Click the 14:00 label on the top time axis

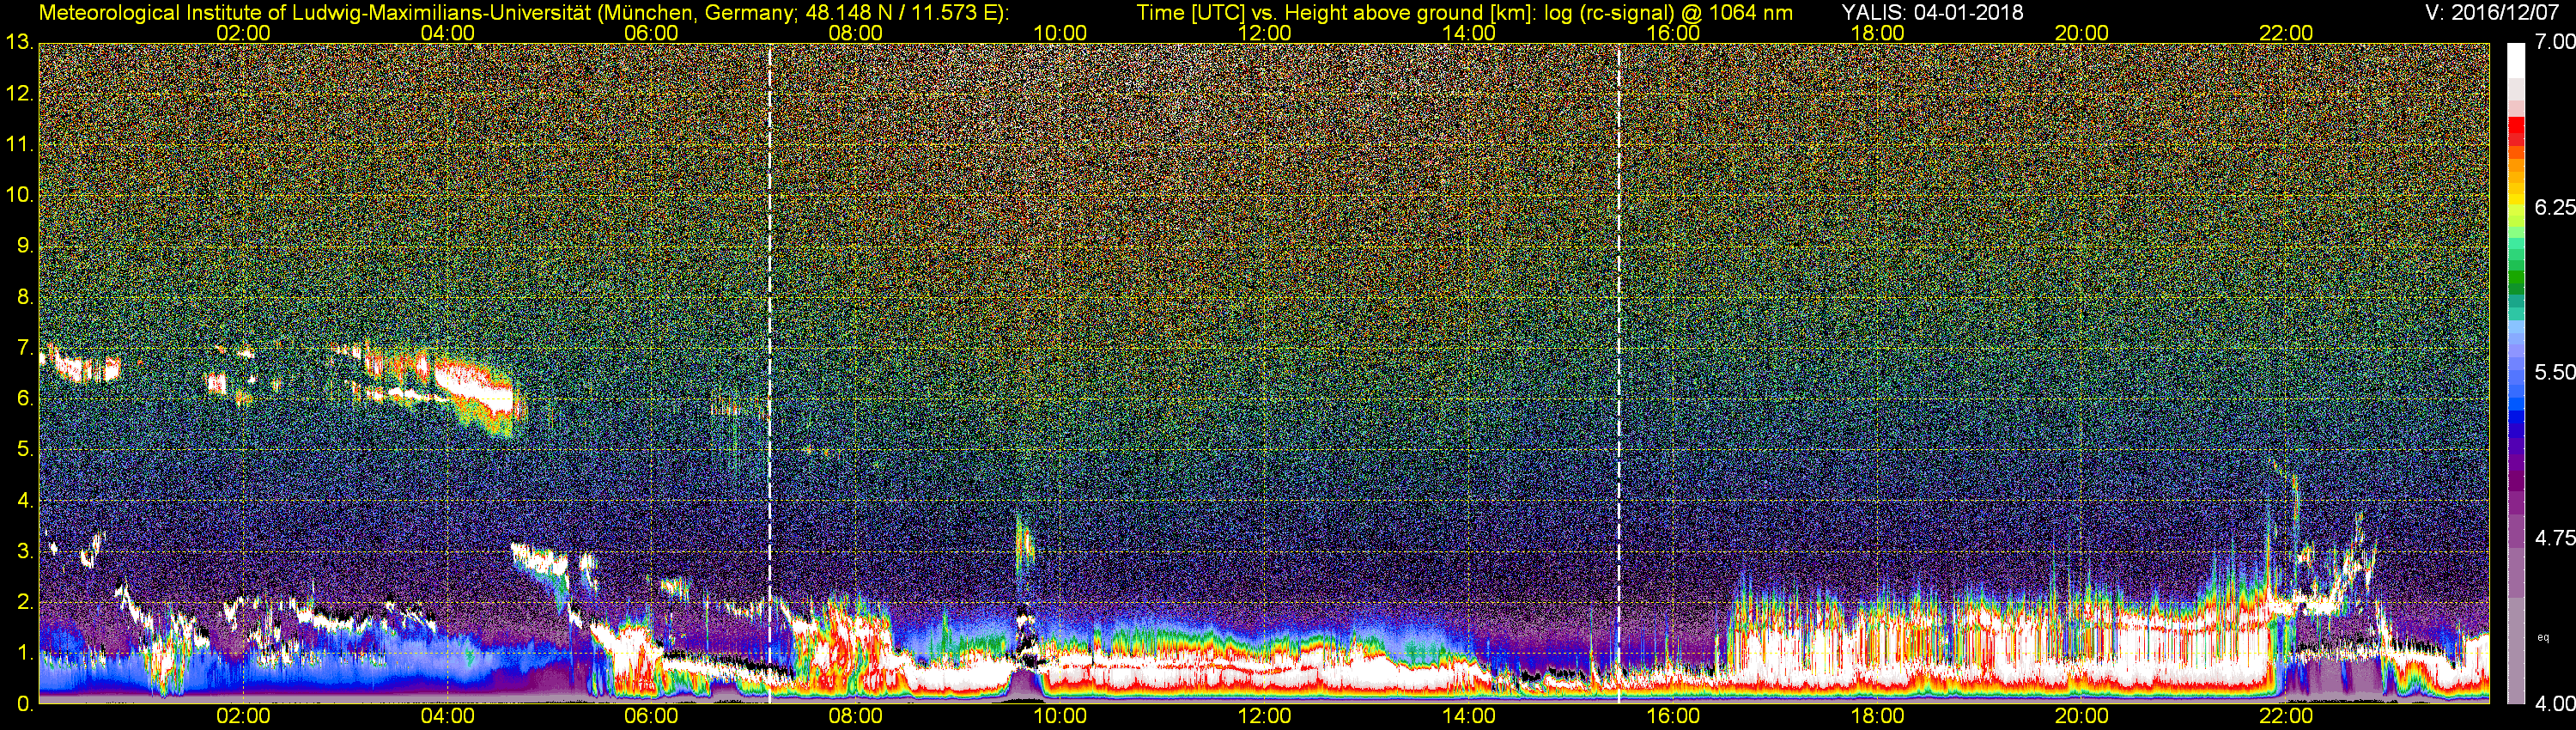click(x=1469, y=33)
